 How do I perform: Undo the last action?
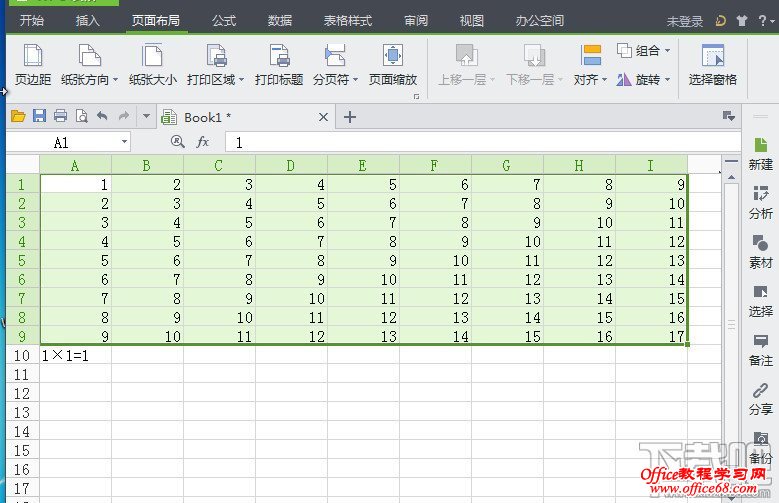(102, 116)
